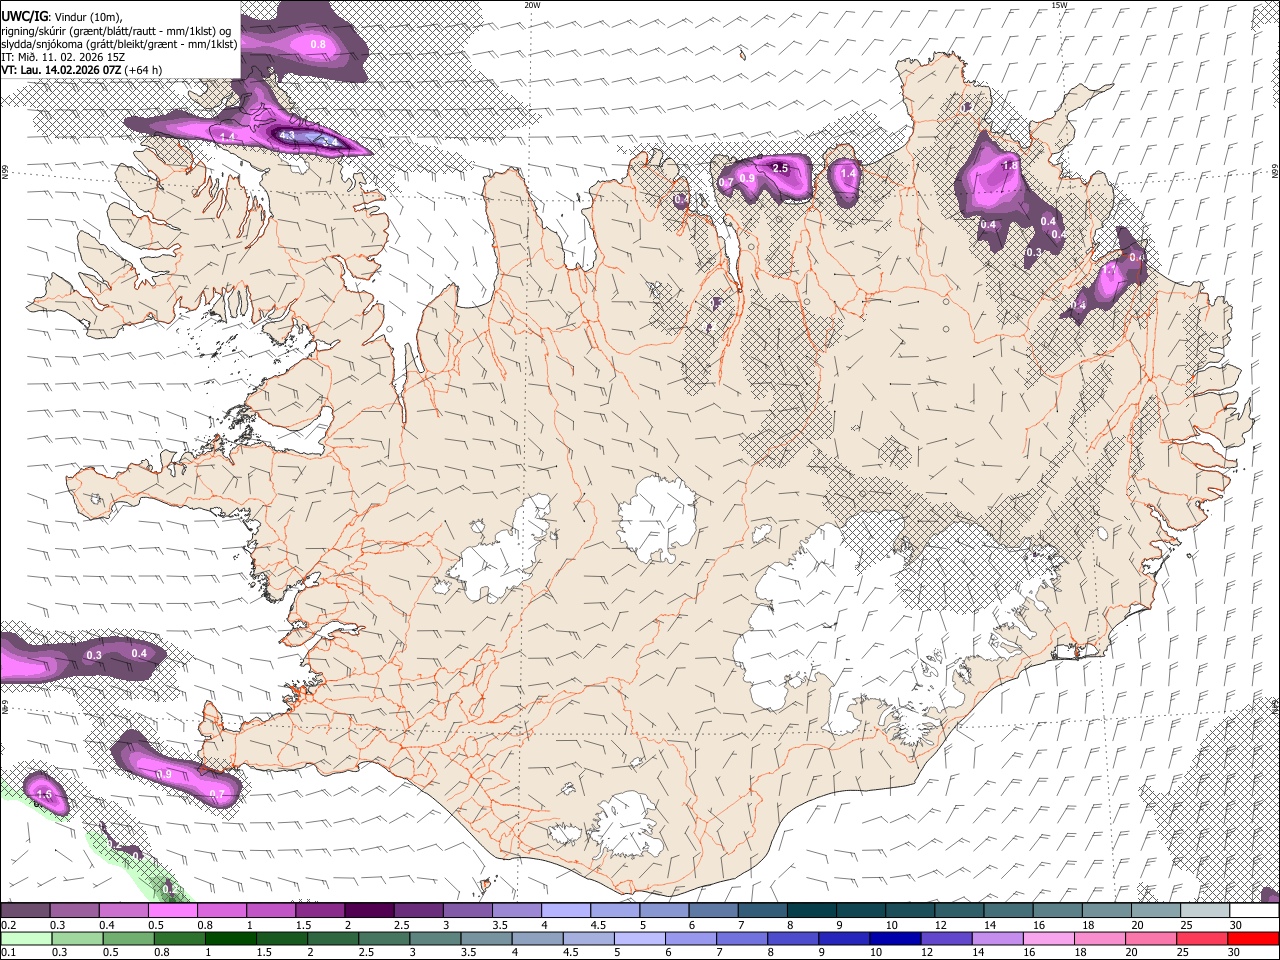This screenshot has height=960, width=1280.
Task: Click the '0.2' label in the upper legend
Action: [9, 925]
